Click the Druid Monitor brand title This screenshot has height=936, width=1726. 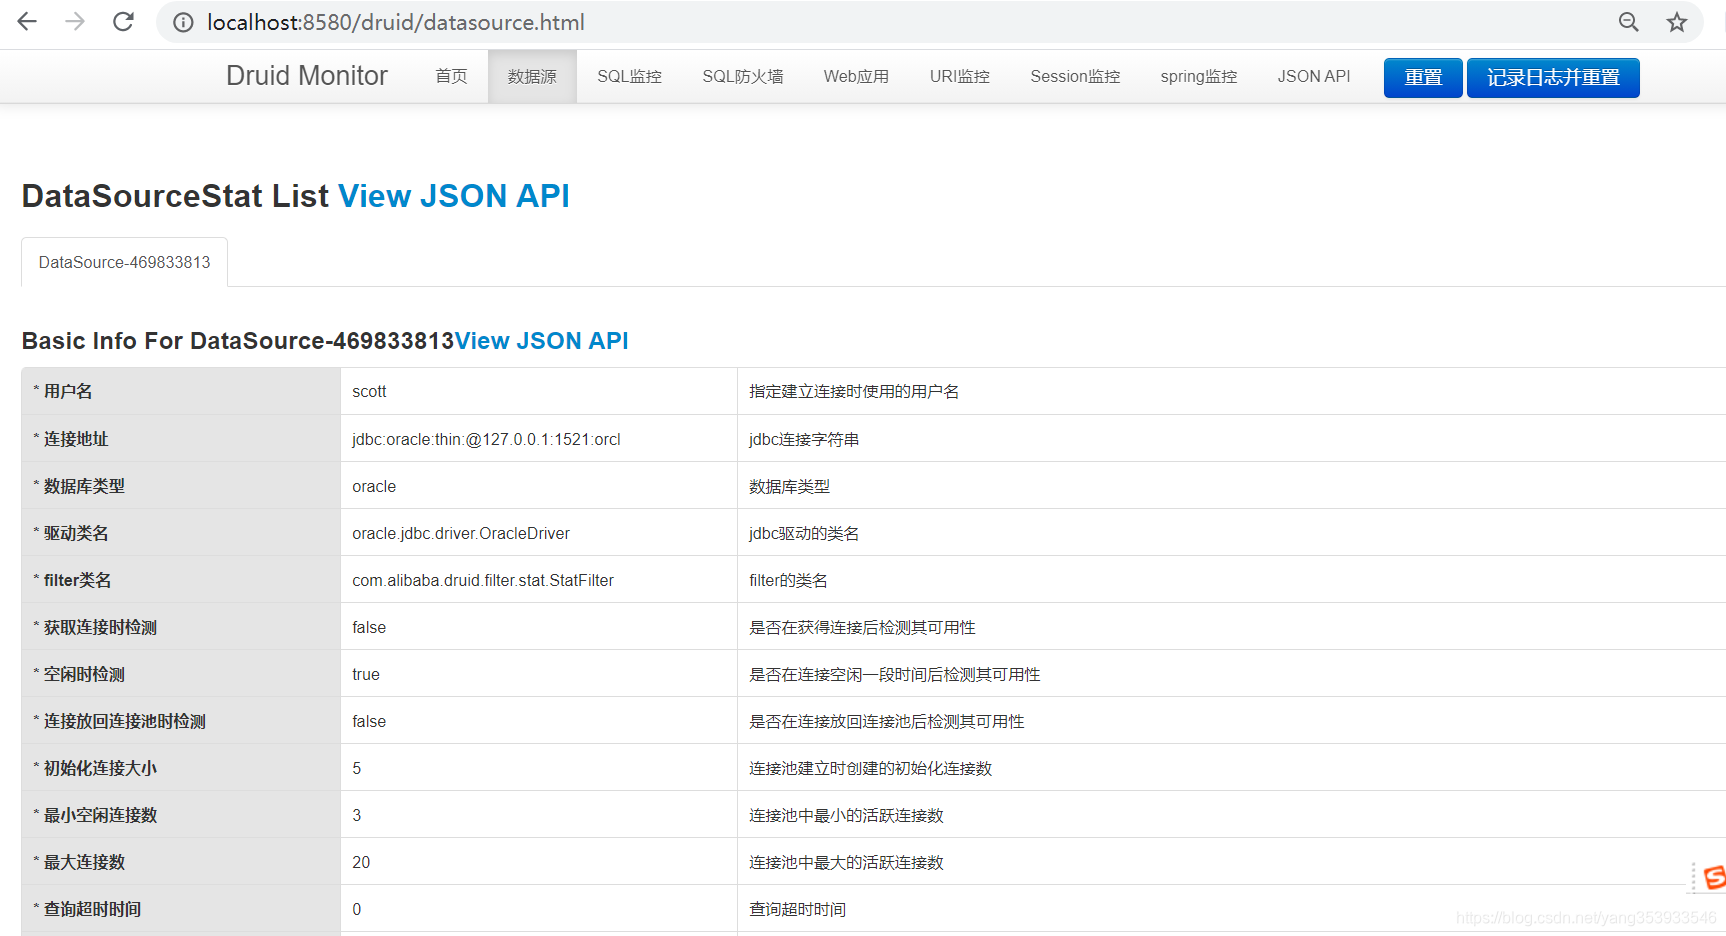pos(307,76)
